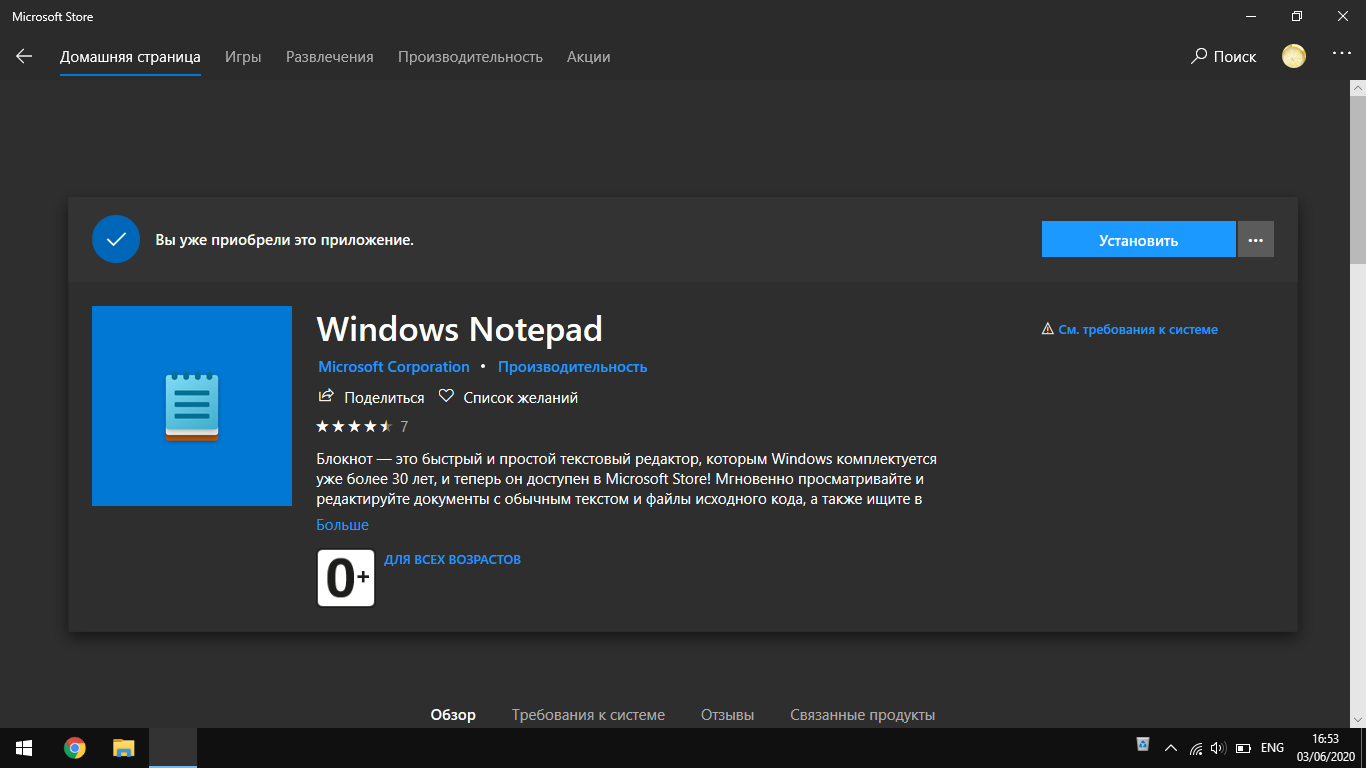Viewport: 1366px width, 768px height.
Task: Switch to the Игры tab
Action: 243,57
